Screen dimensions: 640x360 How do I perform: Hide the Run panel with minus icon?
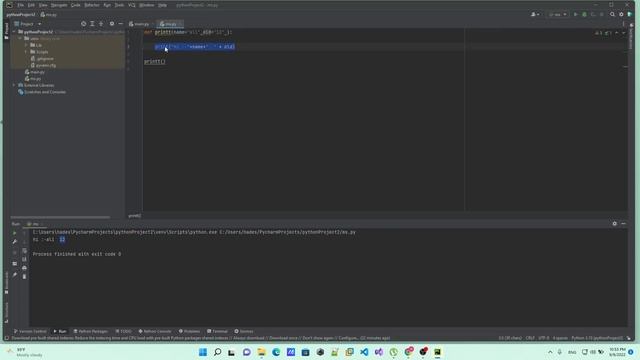623,224
